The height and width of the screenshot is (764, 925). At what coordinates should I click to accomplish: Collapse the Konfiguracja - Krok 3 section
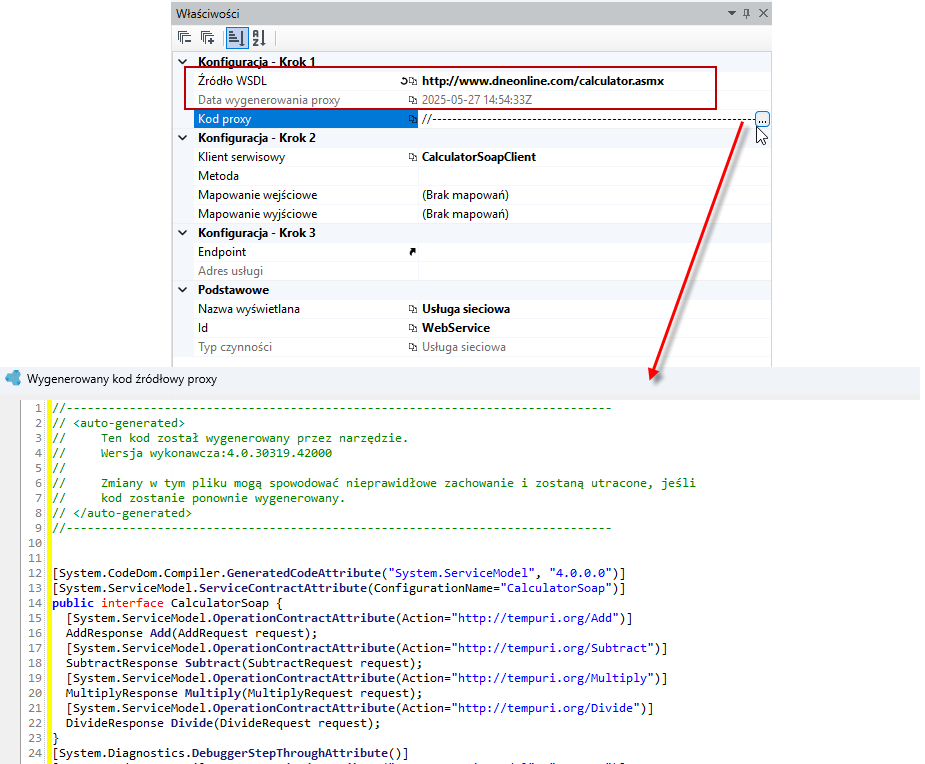click(x=183, y=232)
